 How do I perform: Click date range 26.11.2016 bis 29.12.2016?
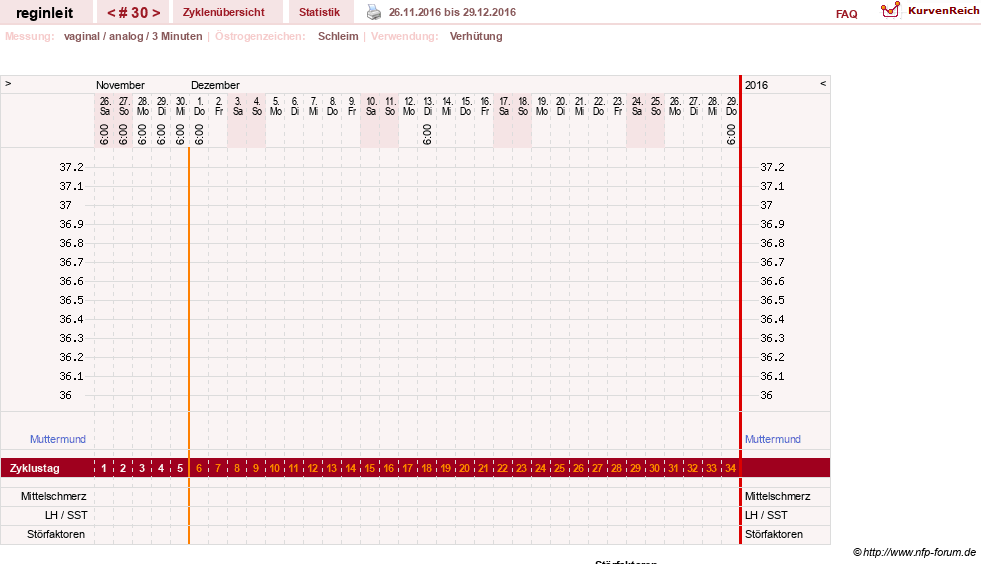tap(452, 12)
